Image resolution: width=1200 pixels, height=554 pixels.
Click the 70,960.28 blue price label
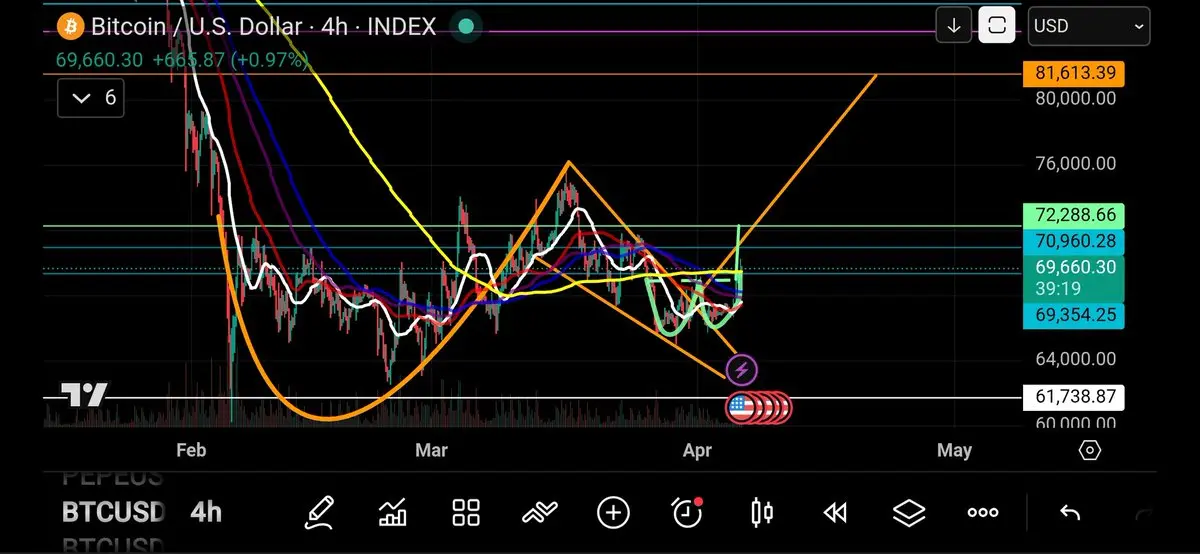click(x=1074, y=241)
